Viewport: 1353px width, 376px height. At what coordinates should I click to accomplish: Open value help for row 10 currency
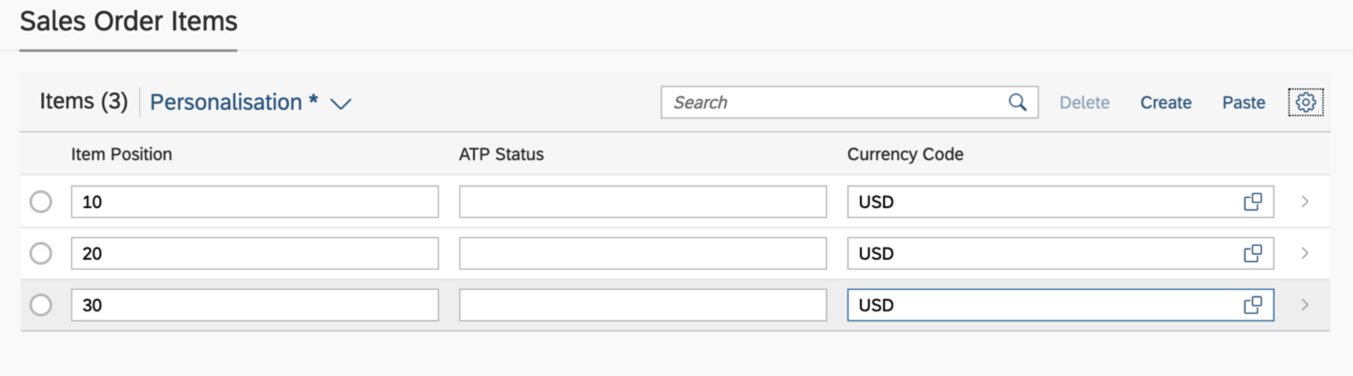click(x=1252, y=202)
